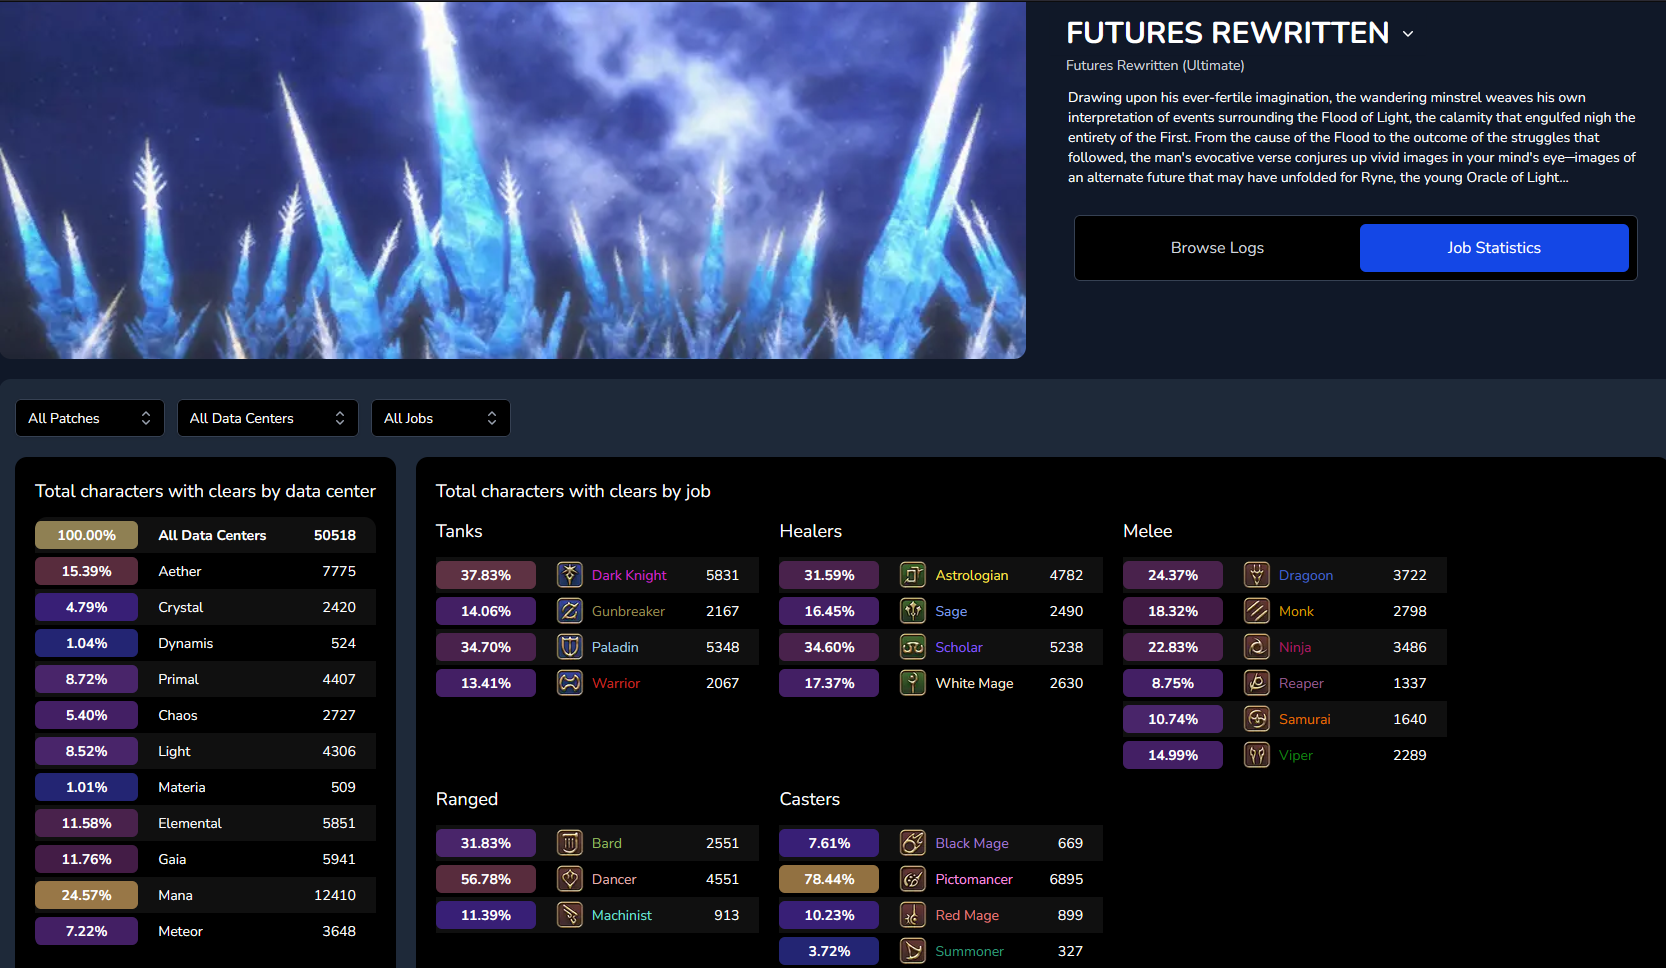Select the Crystal data center row
This screenshot has width=1666, height=968.
[205, 607]
